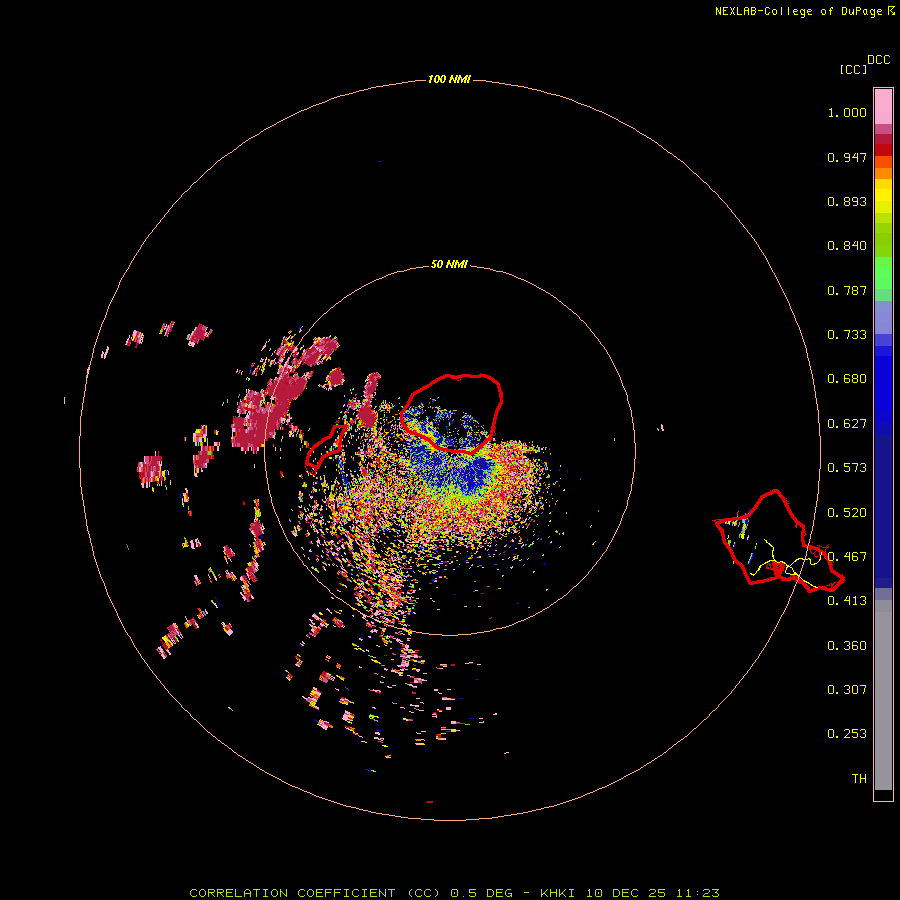
Task: Click the [CC] units label
Action: point(853,69)
